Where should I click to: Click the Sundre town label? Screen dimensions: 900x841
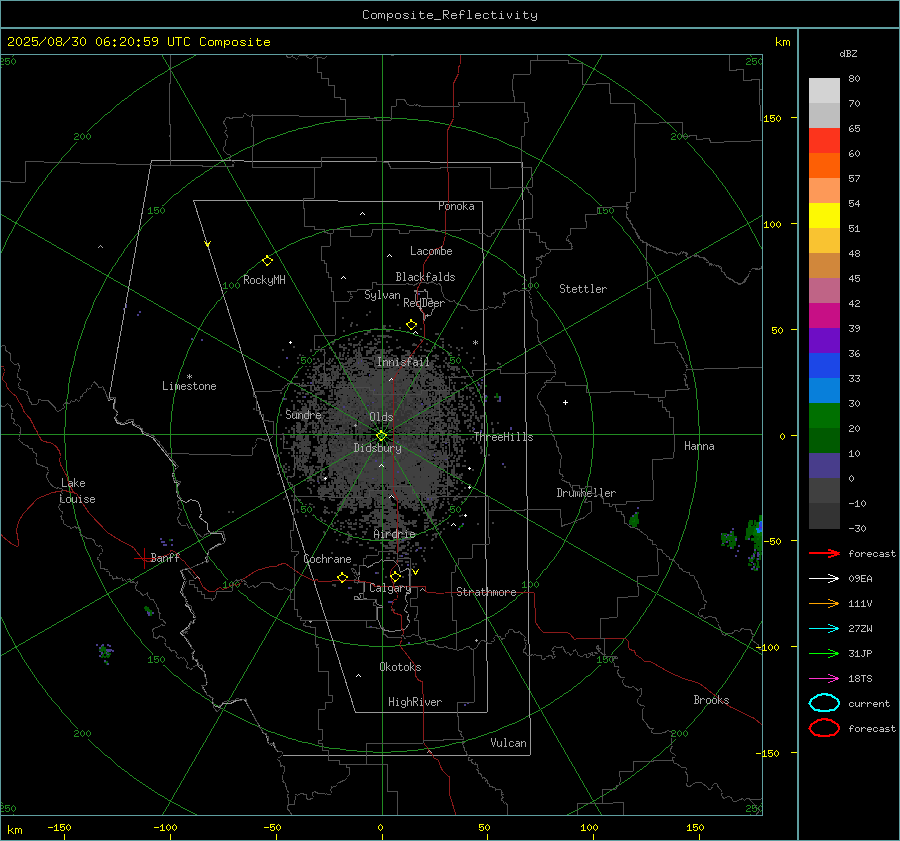pos(303,414)
